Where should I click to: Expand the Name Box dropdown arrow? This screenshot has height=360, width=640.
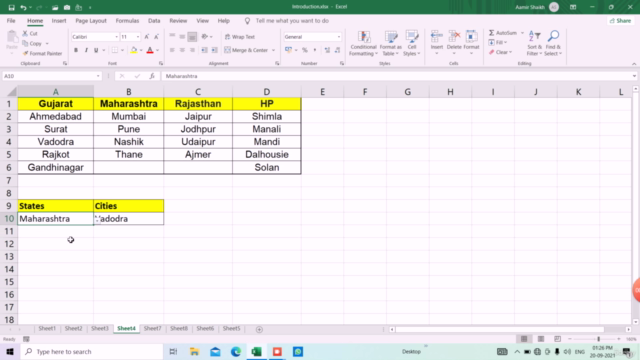98,76
